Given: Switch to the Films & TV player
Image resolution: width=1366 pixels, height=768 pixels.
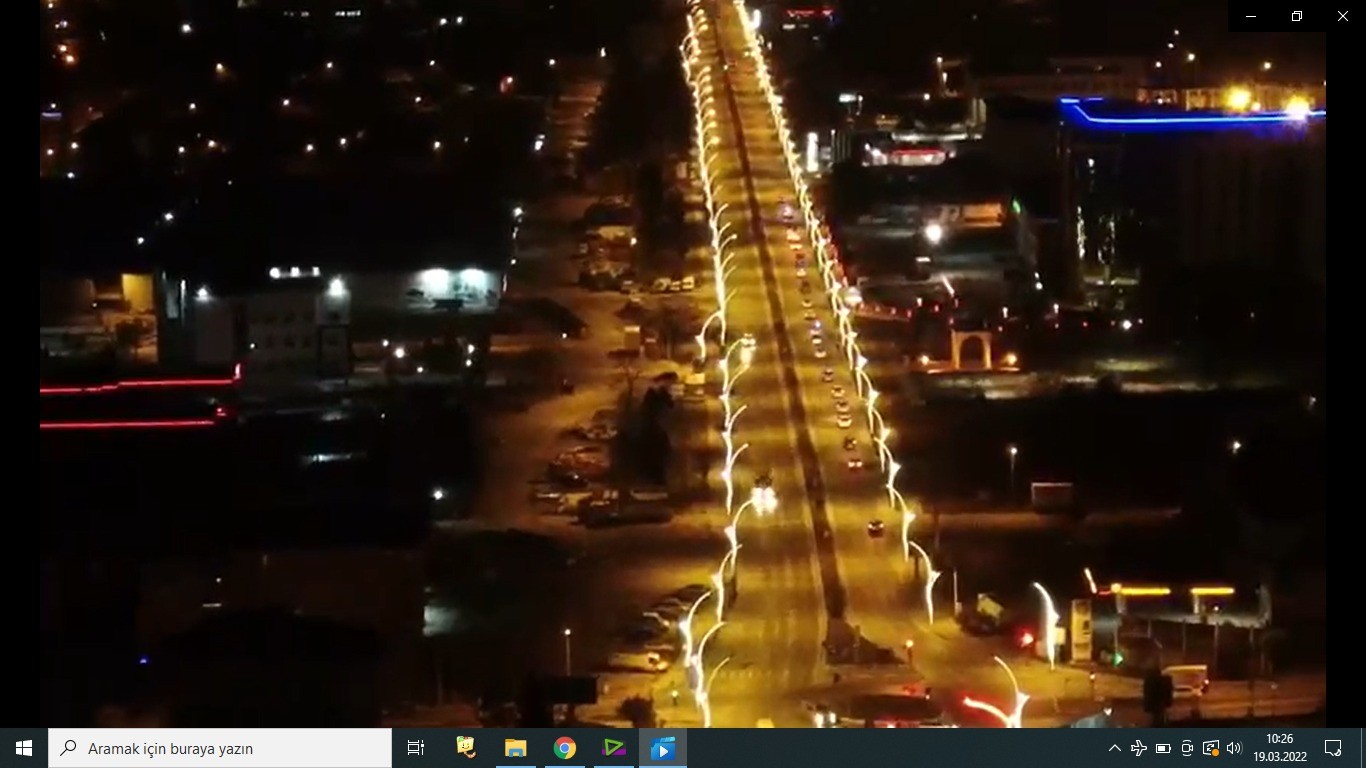Looking at the screenshot, I should 663,747.
